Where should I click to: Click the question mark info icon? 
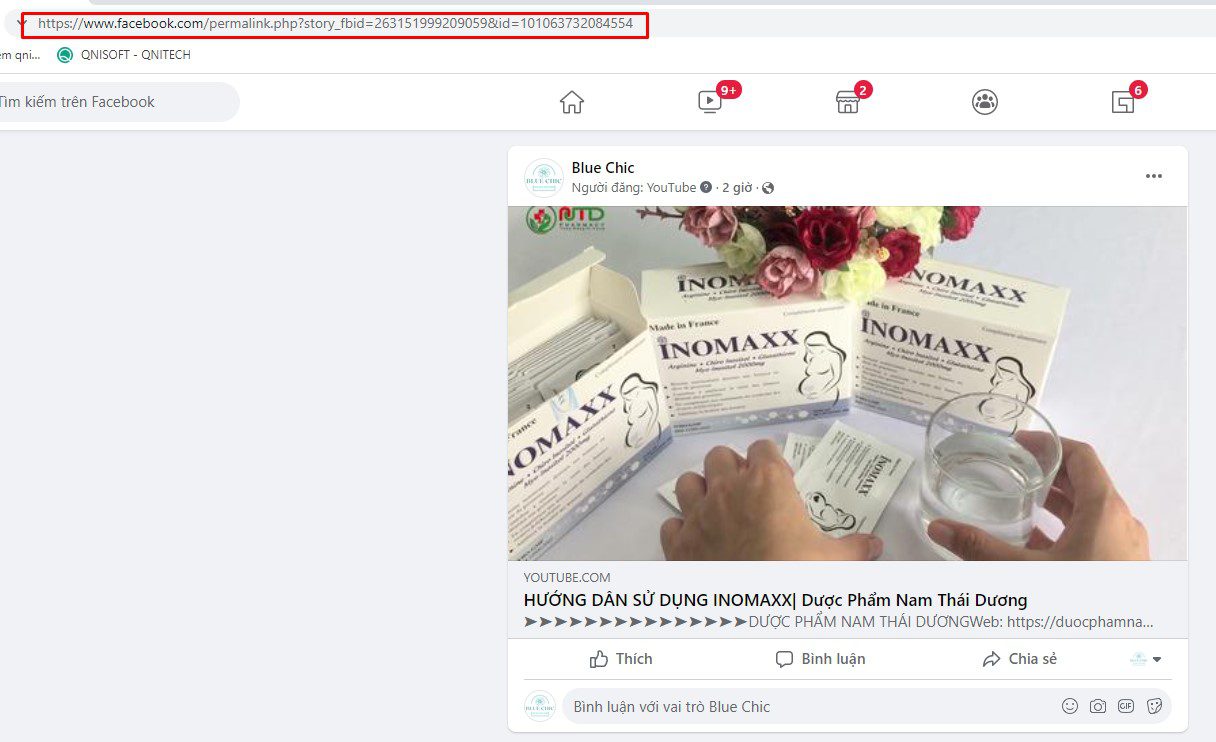click(x=706, y=187)
